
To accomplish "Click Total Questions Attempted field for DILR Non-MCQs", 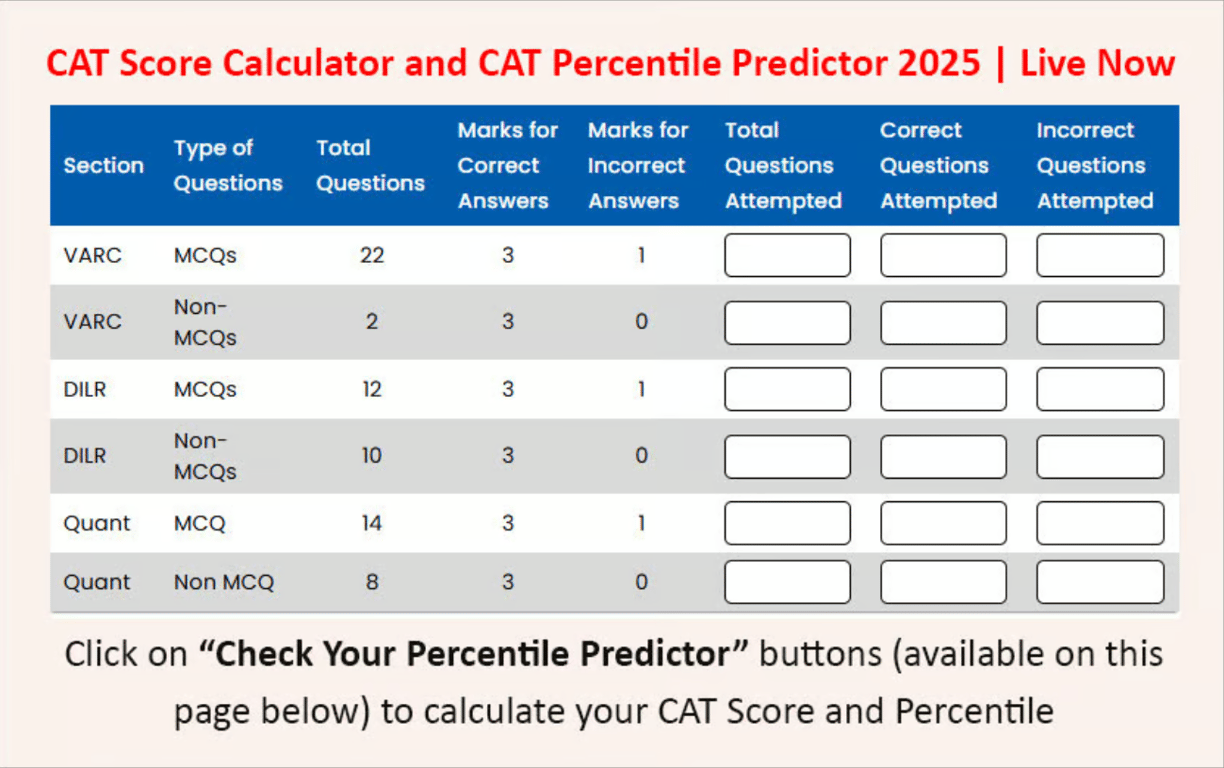I will (x=786, y=456).
